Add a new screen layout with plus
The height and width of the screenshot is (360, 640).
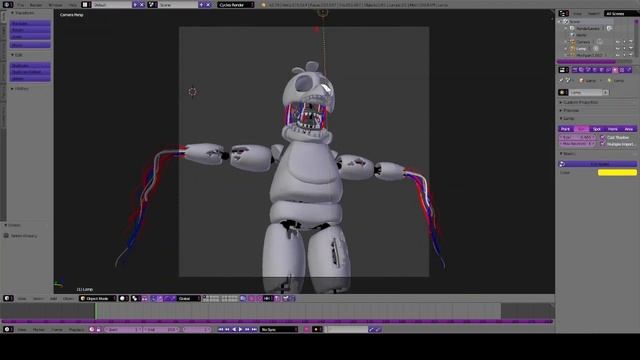point(135,5)
